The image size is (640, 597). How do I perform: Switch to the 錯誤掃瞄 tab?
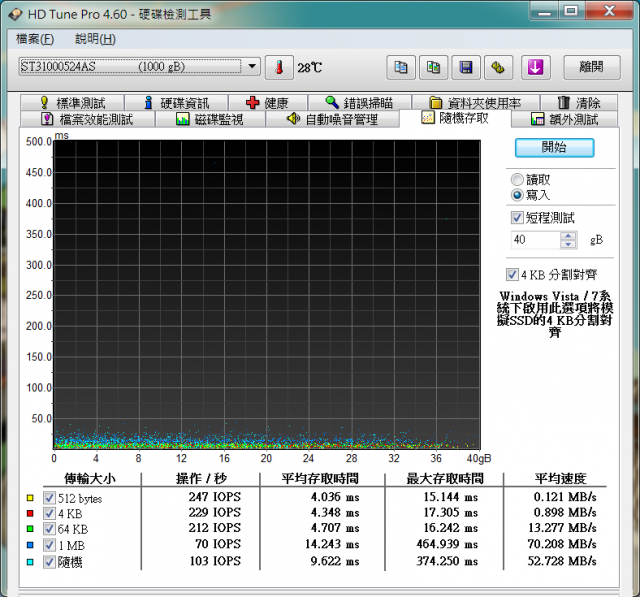pos(360,102)
